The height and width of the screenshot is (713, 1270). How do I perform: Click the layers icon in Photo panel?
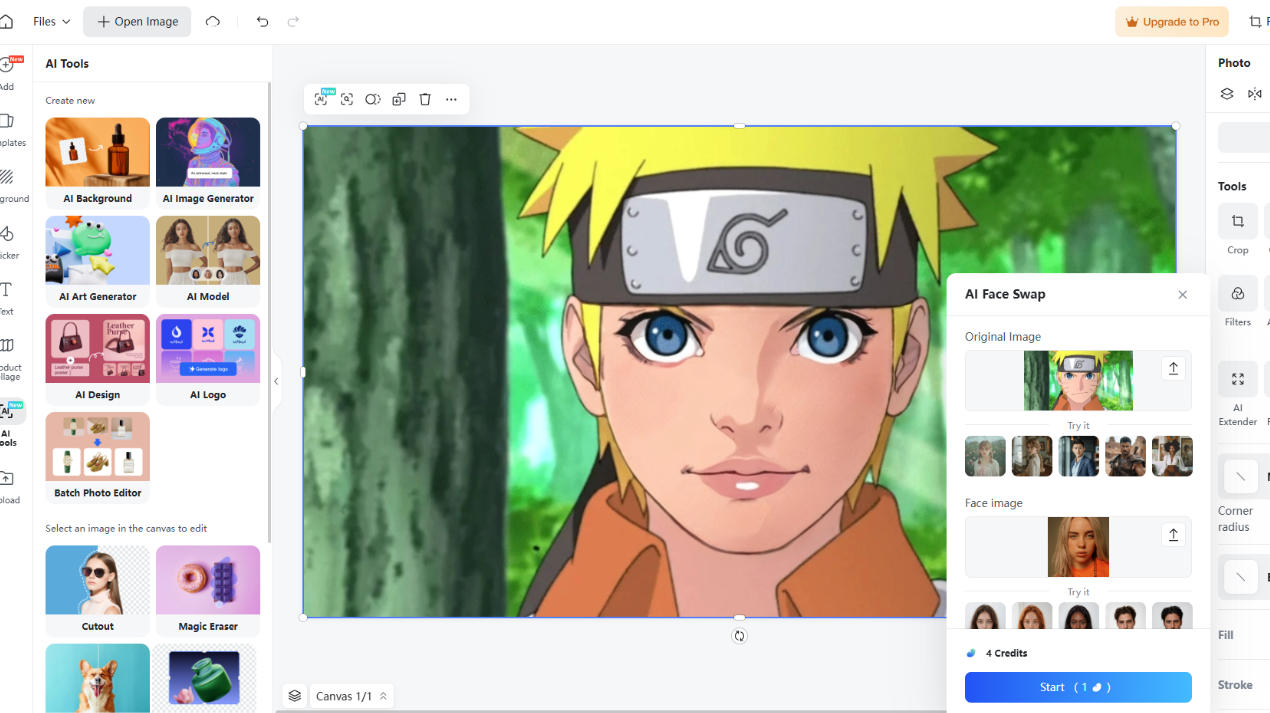coord(1227,94)
